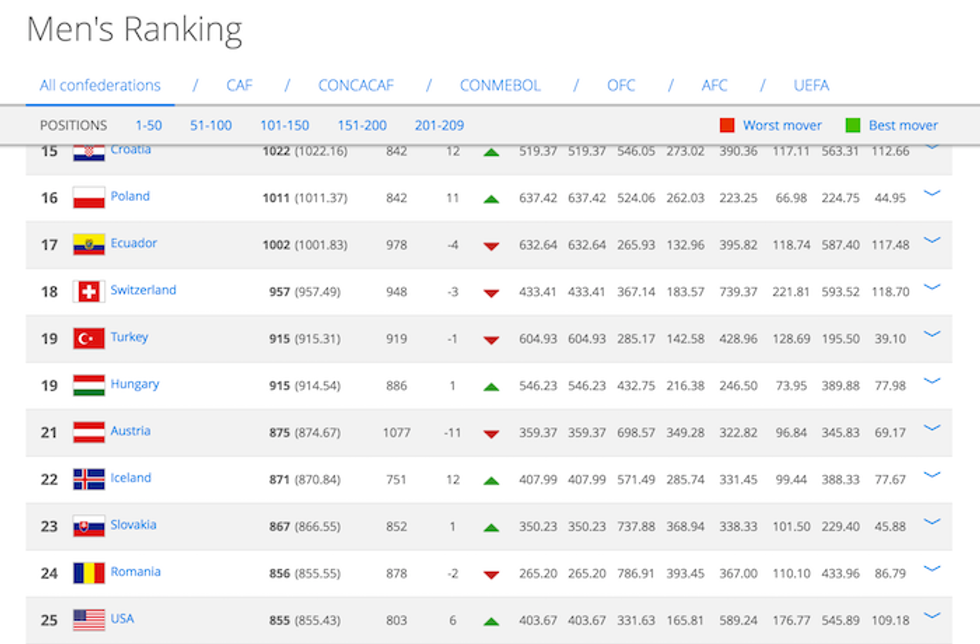Image resolution: width=980 pixels, height=644 pixels.
Task: Expand the Poland row details chevron
Action: [932, 193]
